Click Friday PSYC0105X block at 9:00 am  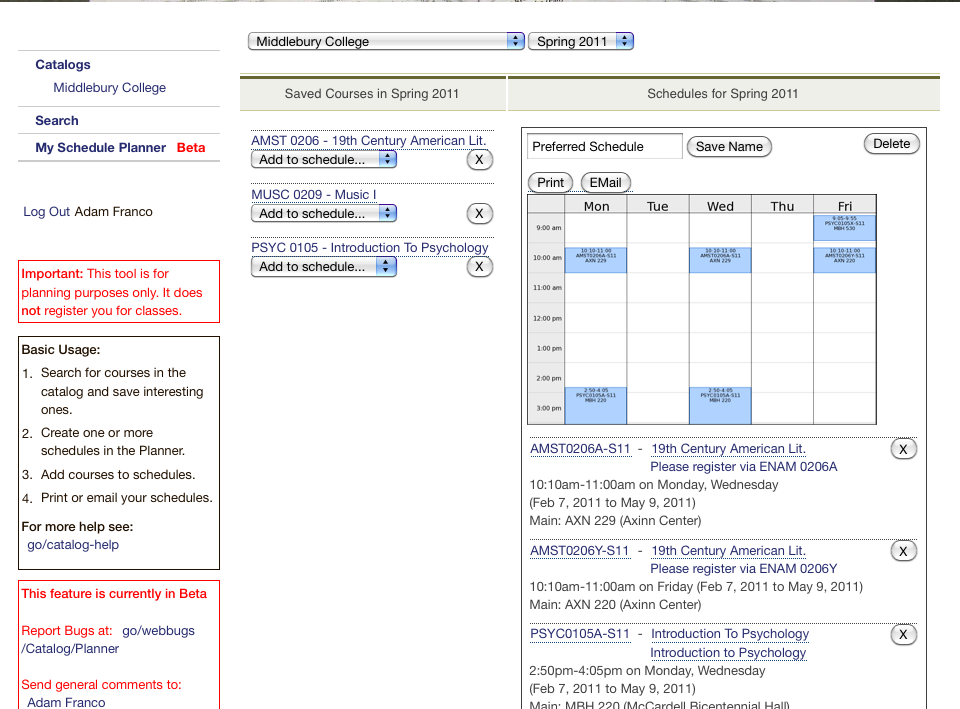pyautogui.click(x=844, y=228)
